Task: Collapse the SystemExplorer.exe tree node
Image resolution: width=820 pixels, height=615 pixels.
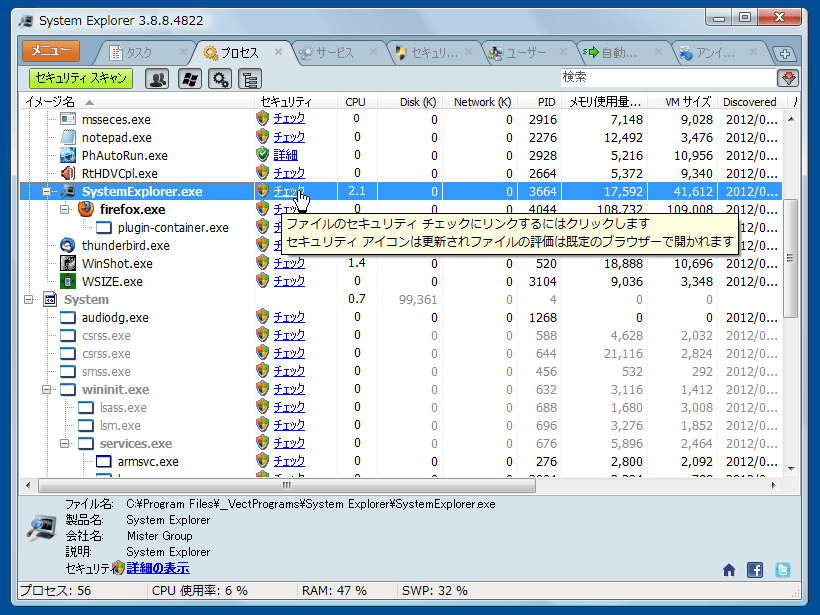Action: click(47, 191)
